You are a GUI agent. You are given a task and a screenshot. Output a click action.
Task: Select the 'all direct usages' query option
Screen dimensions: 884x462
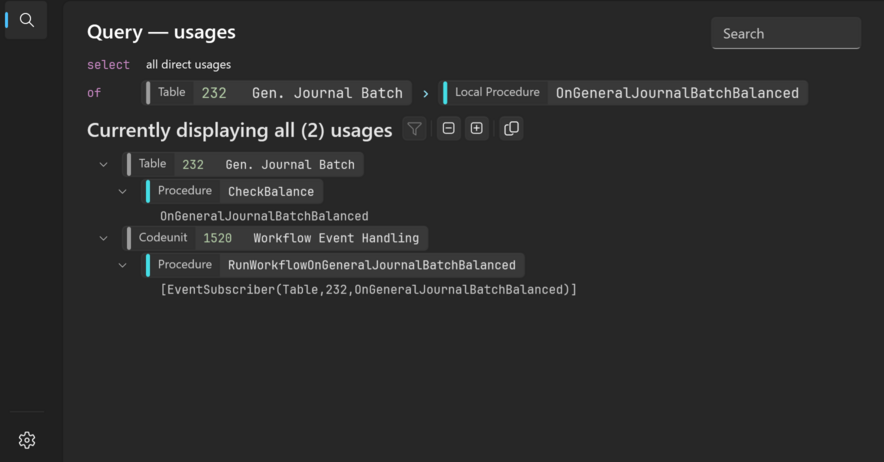[188, 64]
